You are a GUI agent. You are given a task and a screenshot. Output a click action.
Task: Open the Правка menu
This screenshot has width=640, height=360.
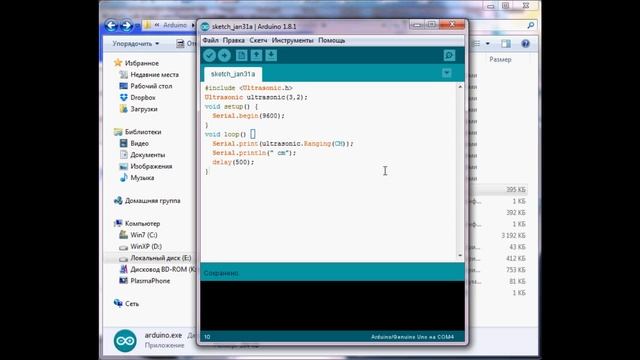click(233, 40)
